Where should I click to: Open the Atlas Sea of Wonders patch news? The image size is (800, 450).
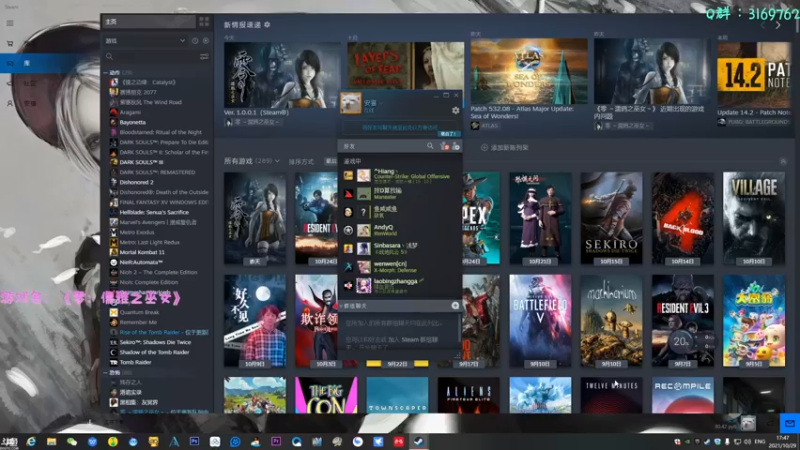click(529, 71)
